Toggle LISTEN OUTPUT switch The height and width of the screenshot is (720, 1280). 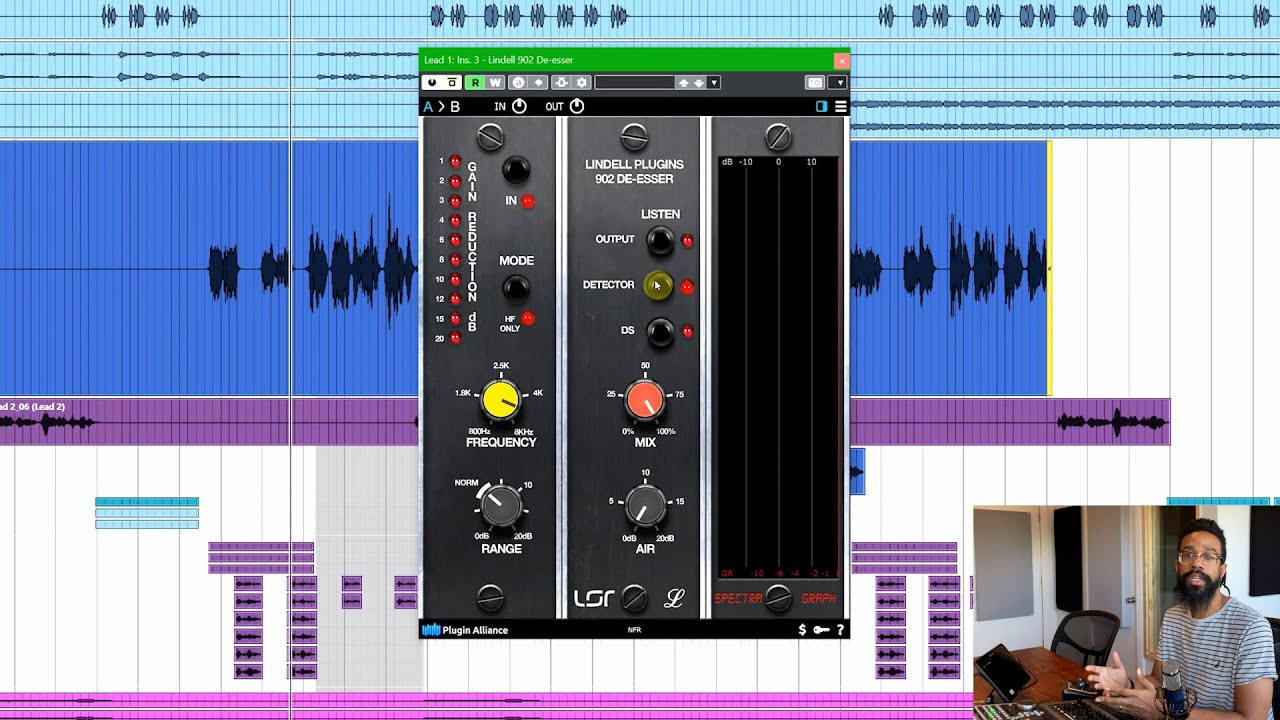click(660, 240)
